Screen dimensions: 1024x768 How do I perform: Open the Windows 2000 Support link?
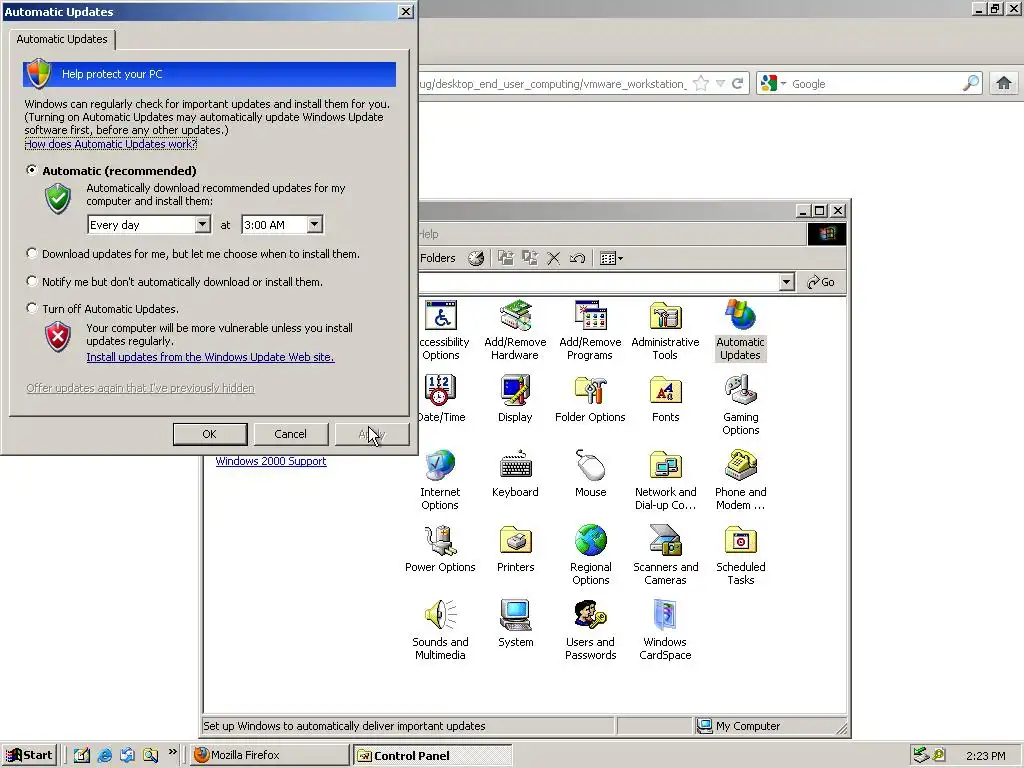[x=271, y=461]
